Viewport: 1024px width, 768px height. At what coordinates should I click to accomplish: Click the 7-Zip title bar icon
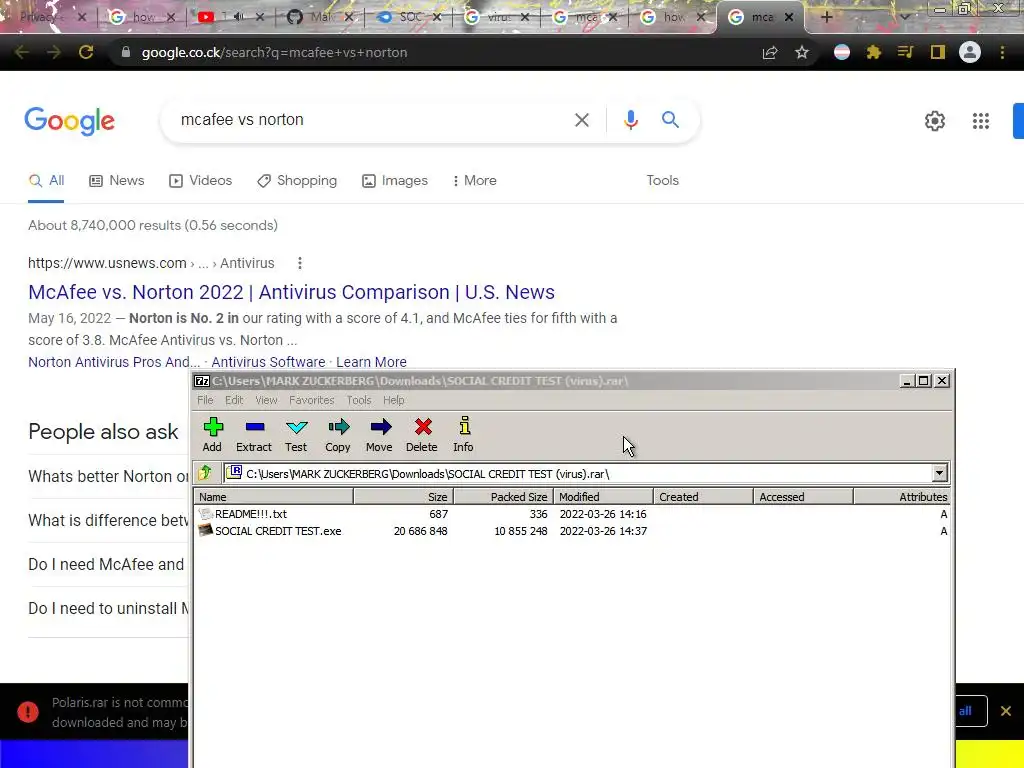(202, 381)
